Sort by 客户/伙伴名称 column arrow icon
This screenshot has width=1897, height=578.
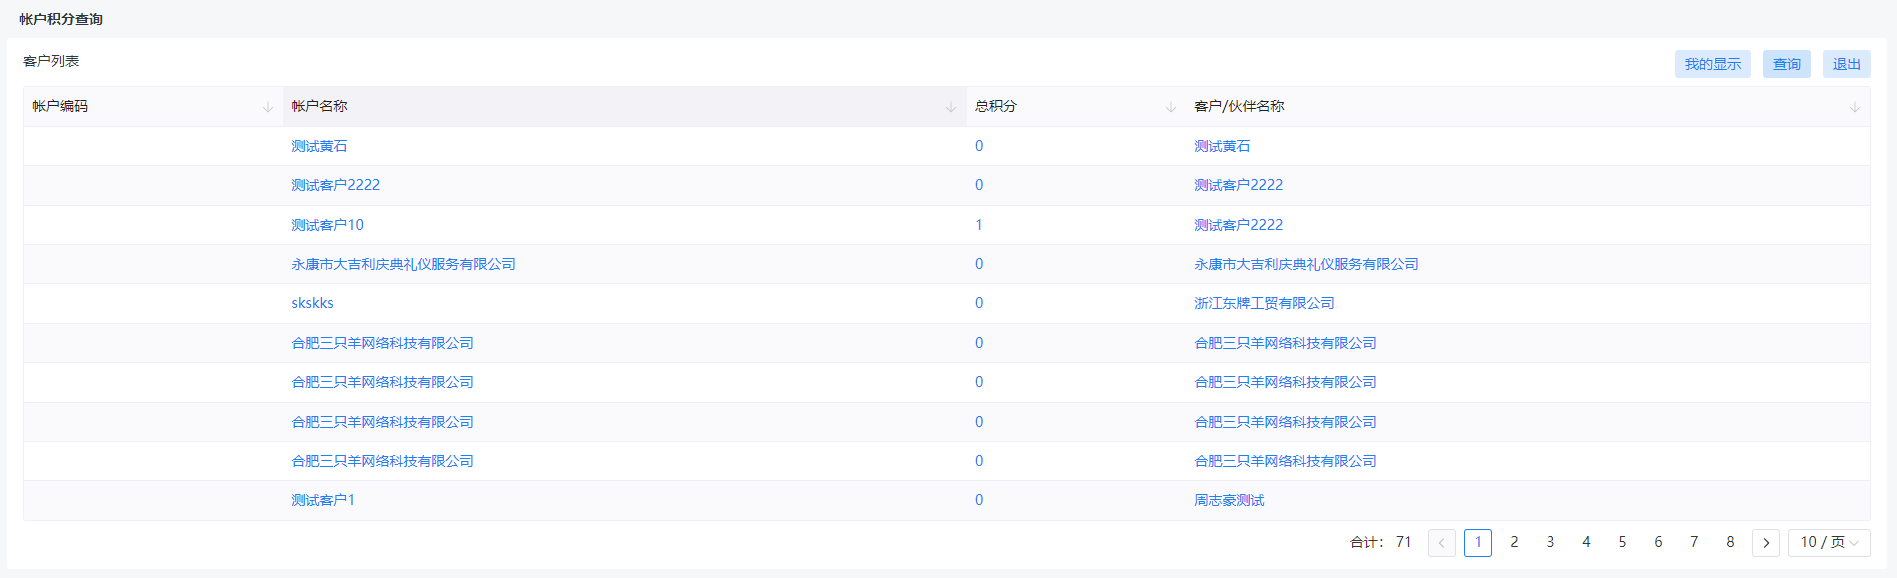click(x=1855, y=107)
